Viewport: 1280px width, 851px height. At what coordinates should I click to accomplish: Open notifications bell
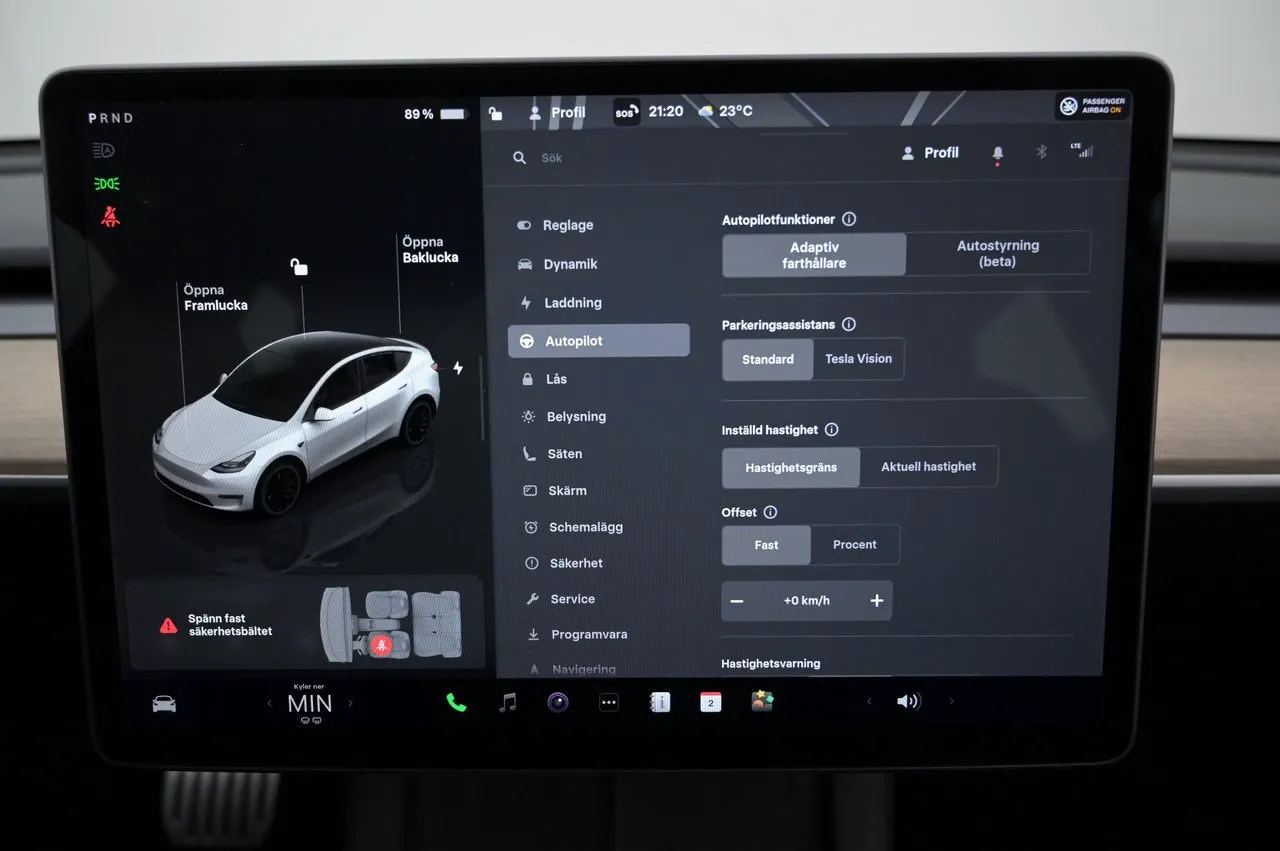click(997, 154)
